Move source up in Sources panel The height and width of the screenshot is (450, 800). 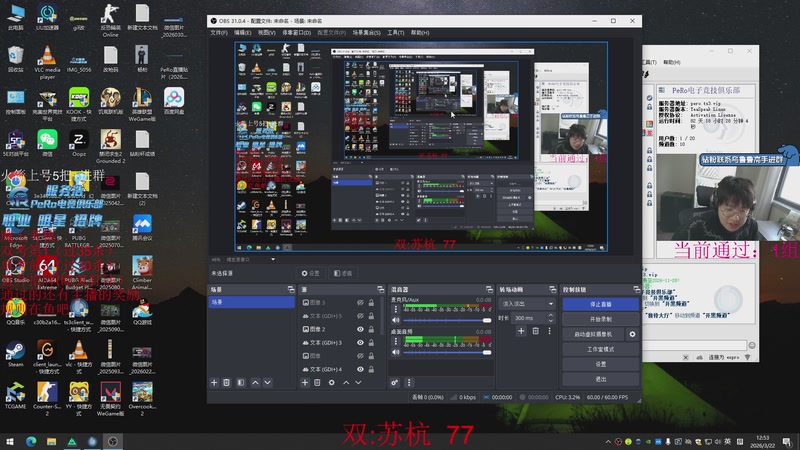click(x=346, y=382)
